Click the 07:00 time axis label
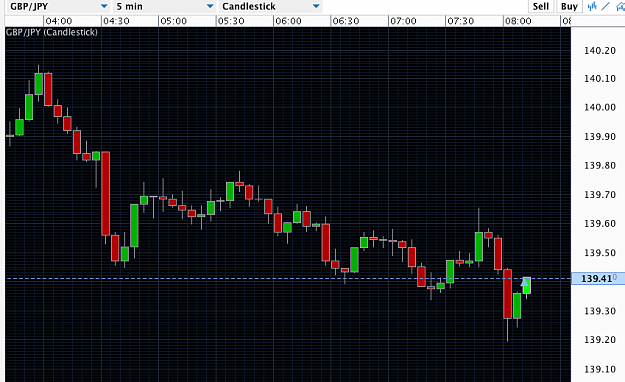 (x=403, y=21)
